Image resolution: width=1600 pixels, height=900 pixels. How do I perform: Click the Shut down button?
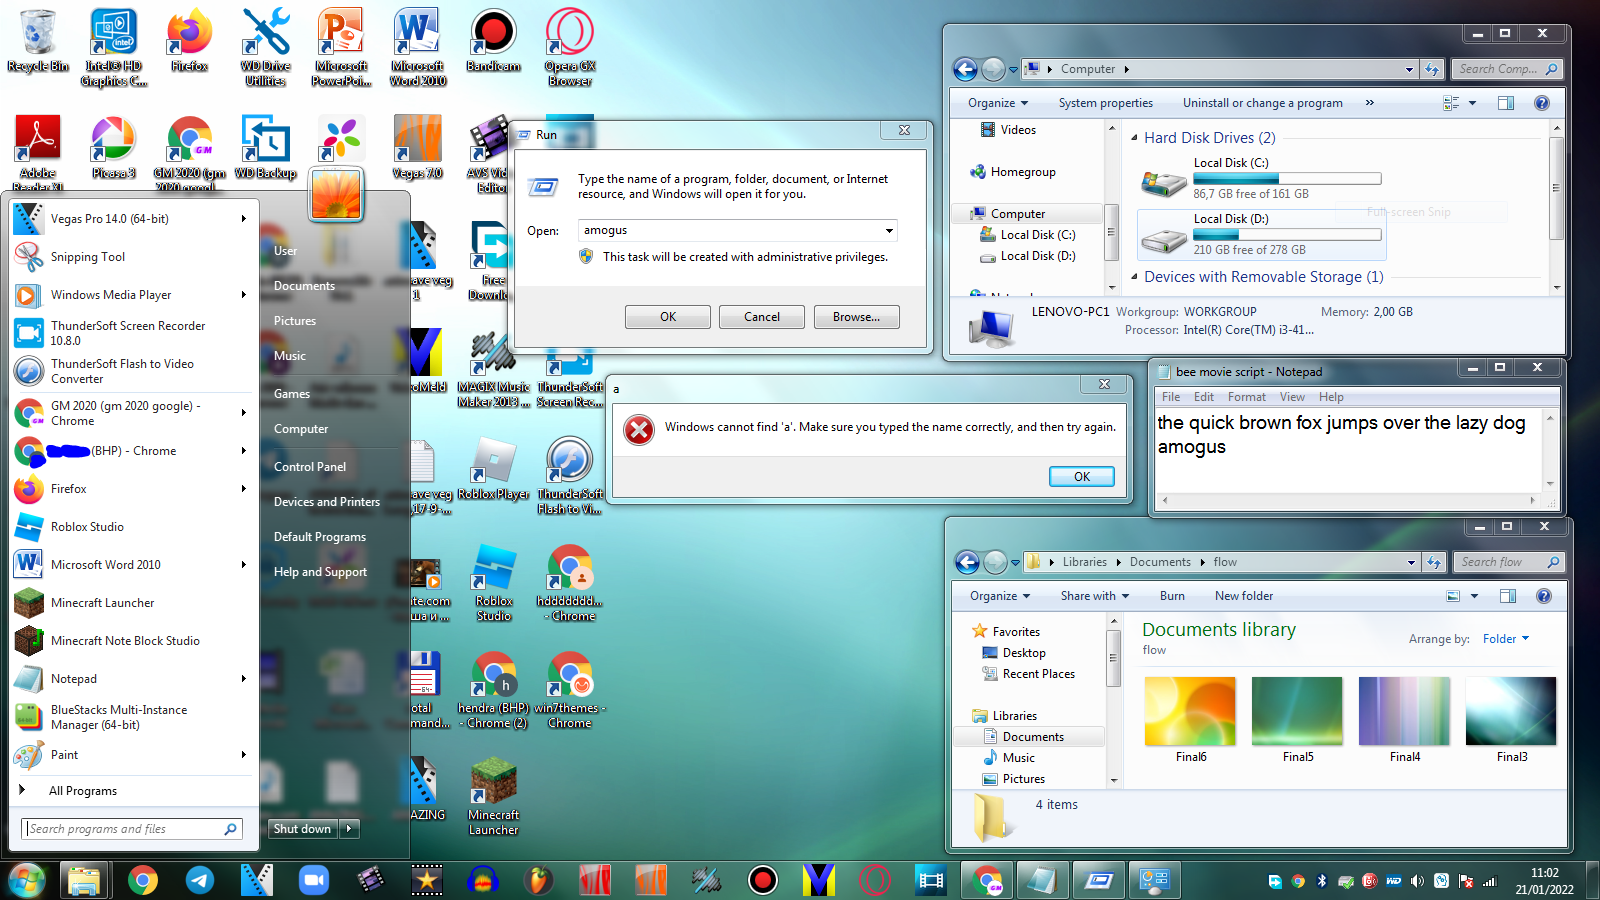pyautogui.click(x=302, y=829)
